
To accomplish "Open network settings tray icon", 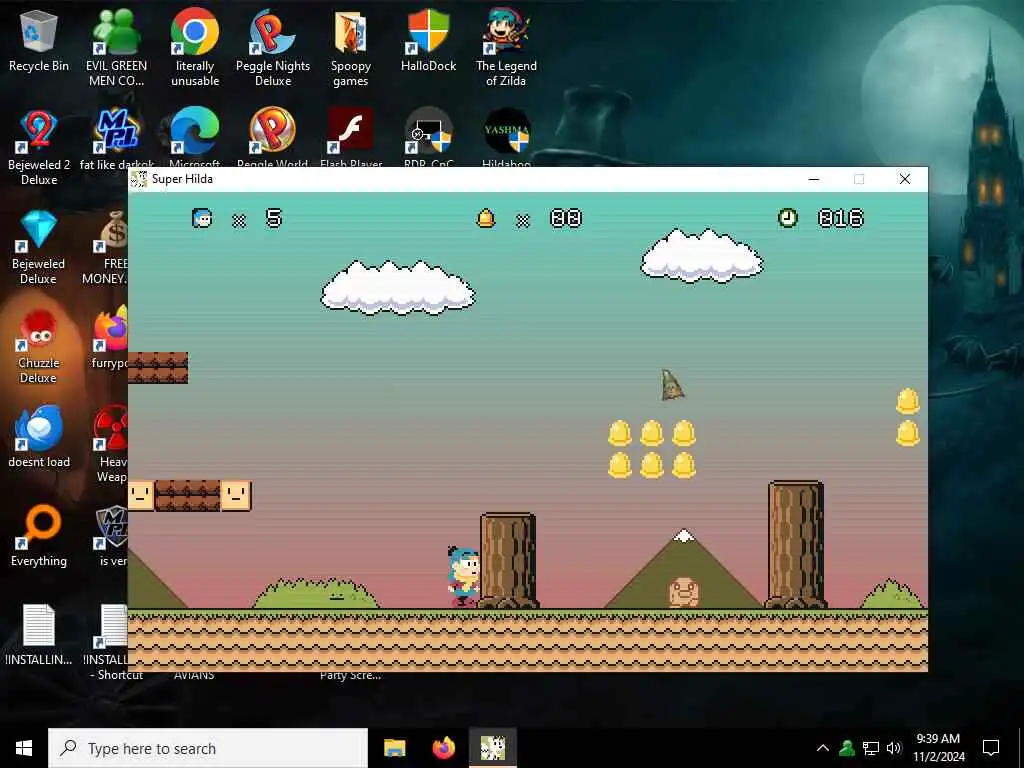I will [x=871, y=748].
